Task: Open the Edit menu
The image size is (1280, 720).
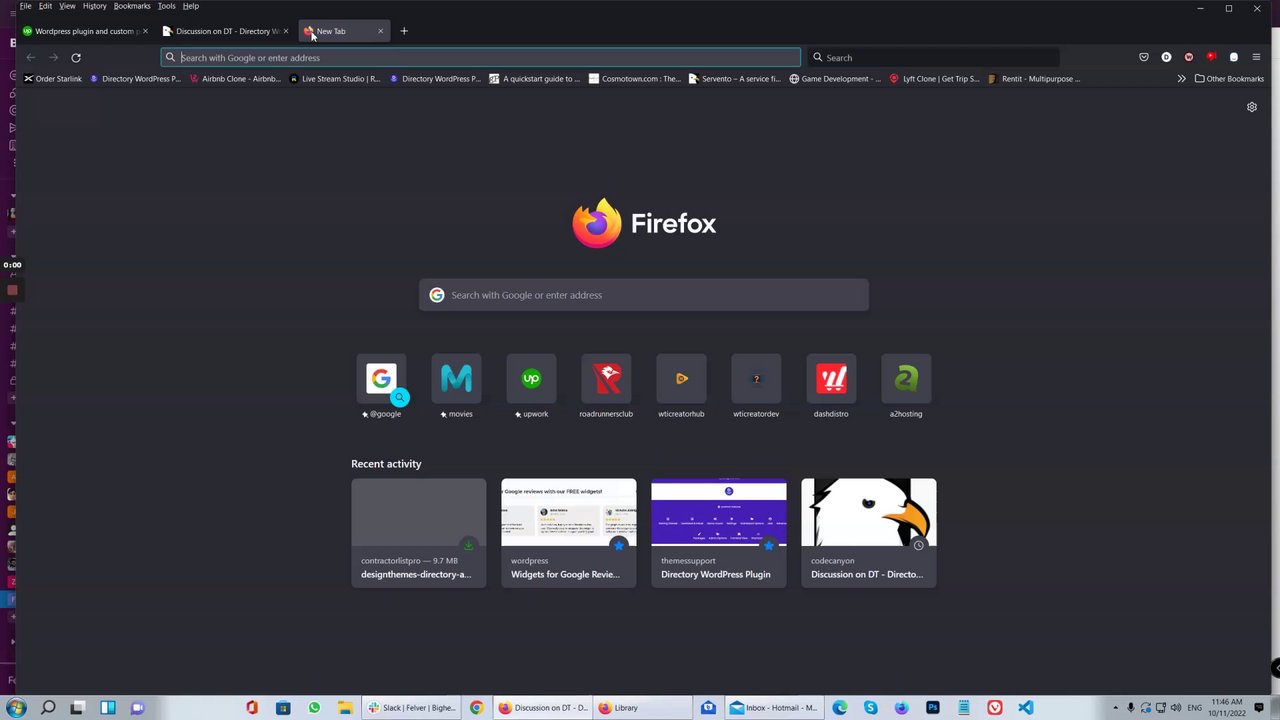Action: 45,6
